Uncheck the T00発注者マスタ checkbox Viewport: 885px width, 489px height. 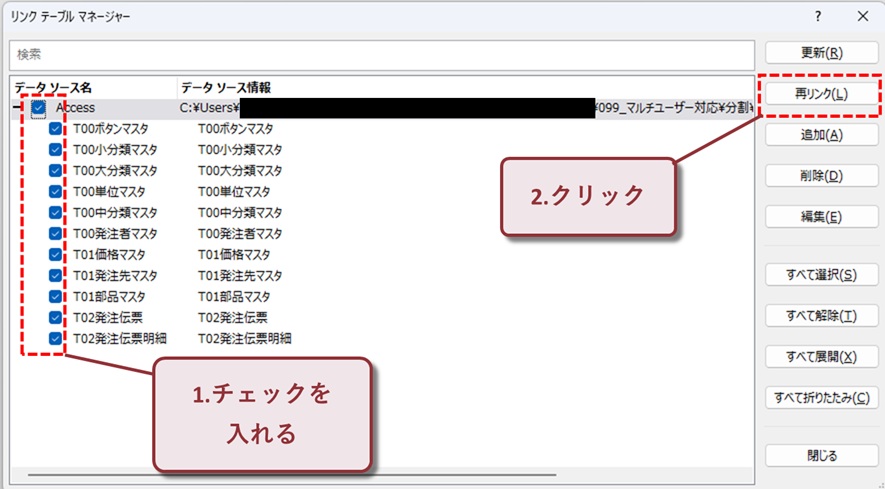pyautogui.click(x=55, y=233)
